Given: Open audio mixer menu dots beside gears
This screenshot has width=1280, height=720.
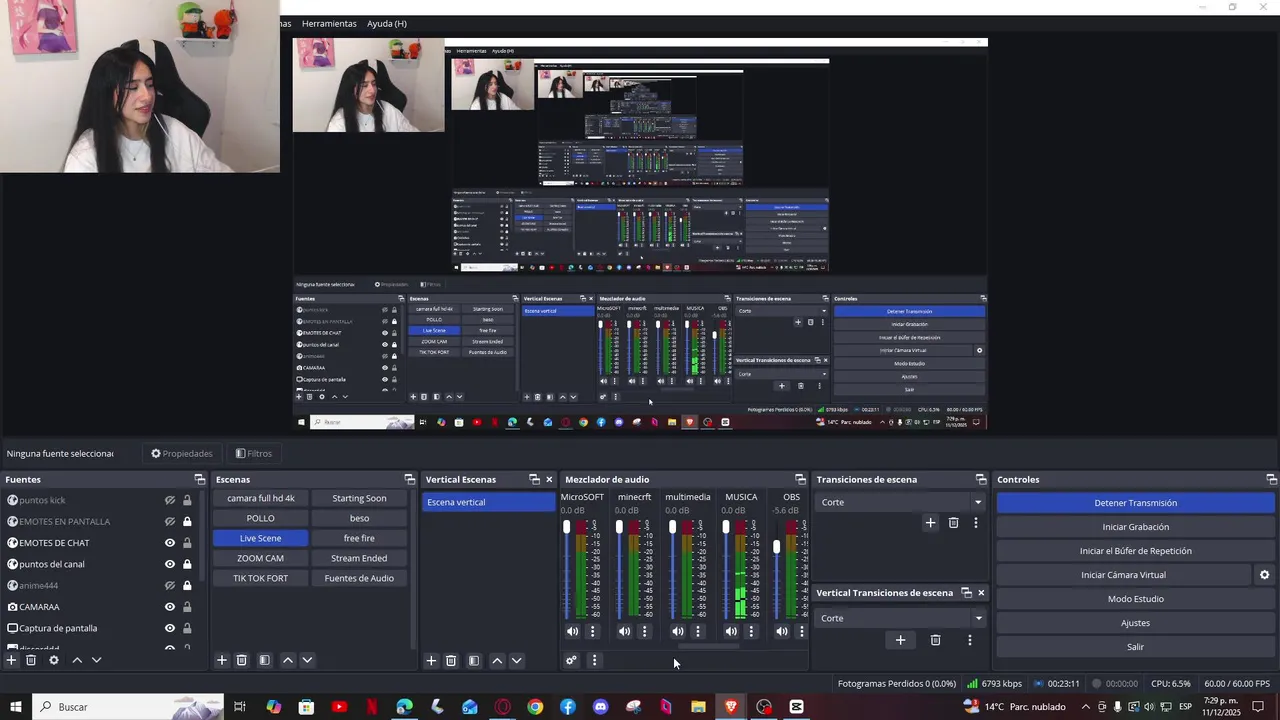Looking at the screenshot, I should click(594, 660).
